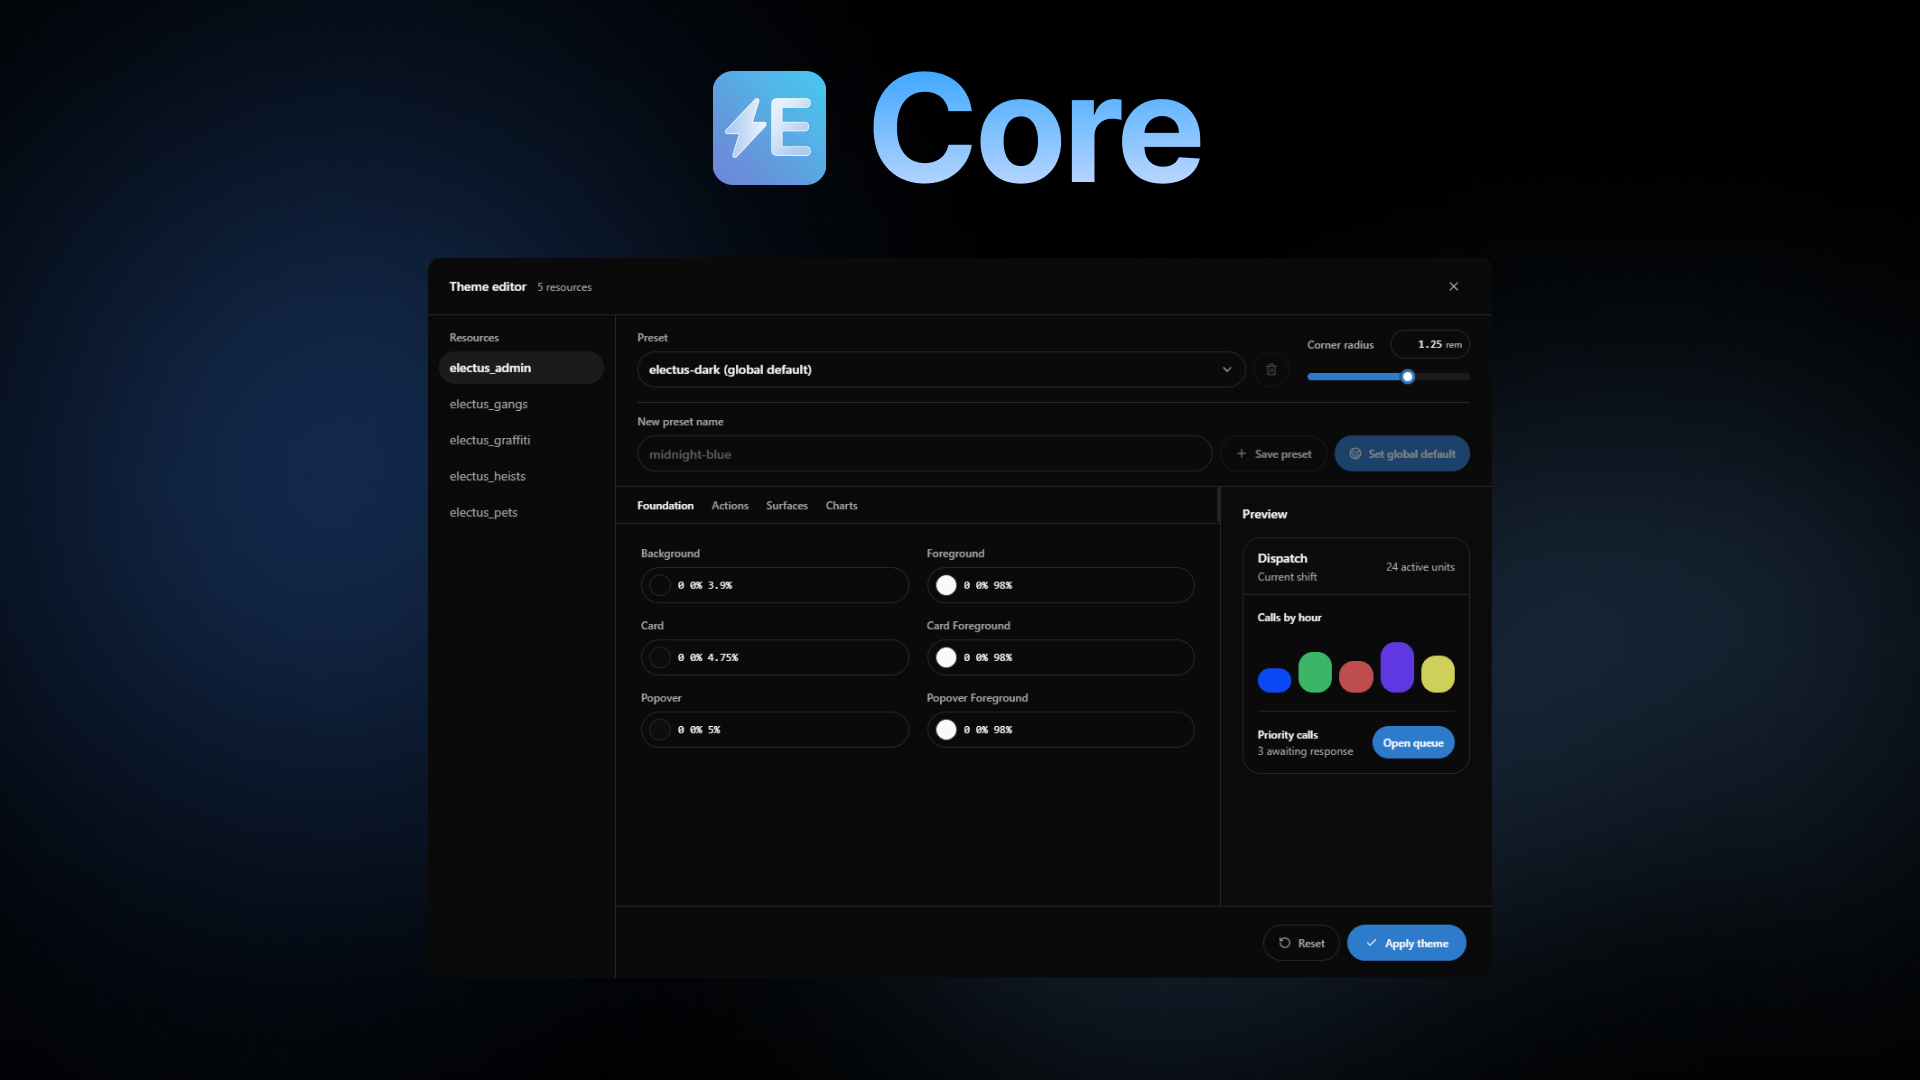The height and width of the screenshot is (1080, 1920).
Task: Click the Set global default button
Action: 1402,454
